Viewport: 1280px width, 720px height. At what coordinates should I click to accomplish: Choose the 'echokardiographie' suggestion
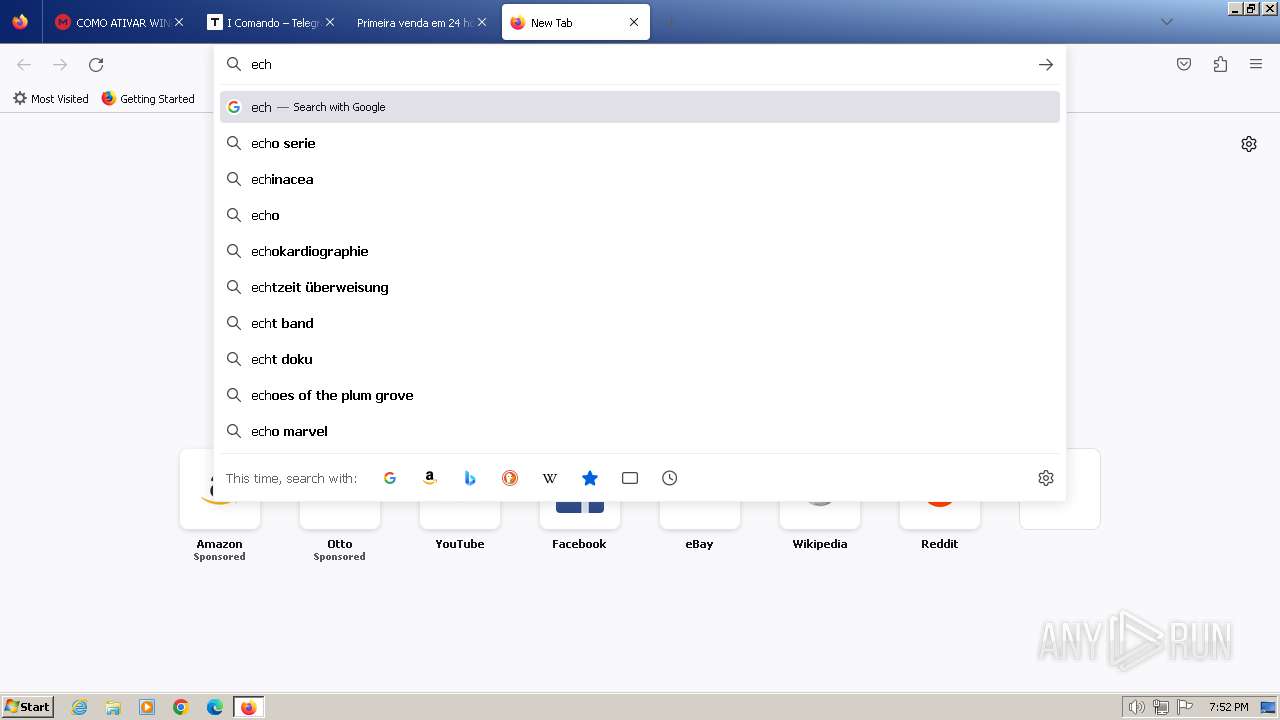640,251
